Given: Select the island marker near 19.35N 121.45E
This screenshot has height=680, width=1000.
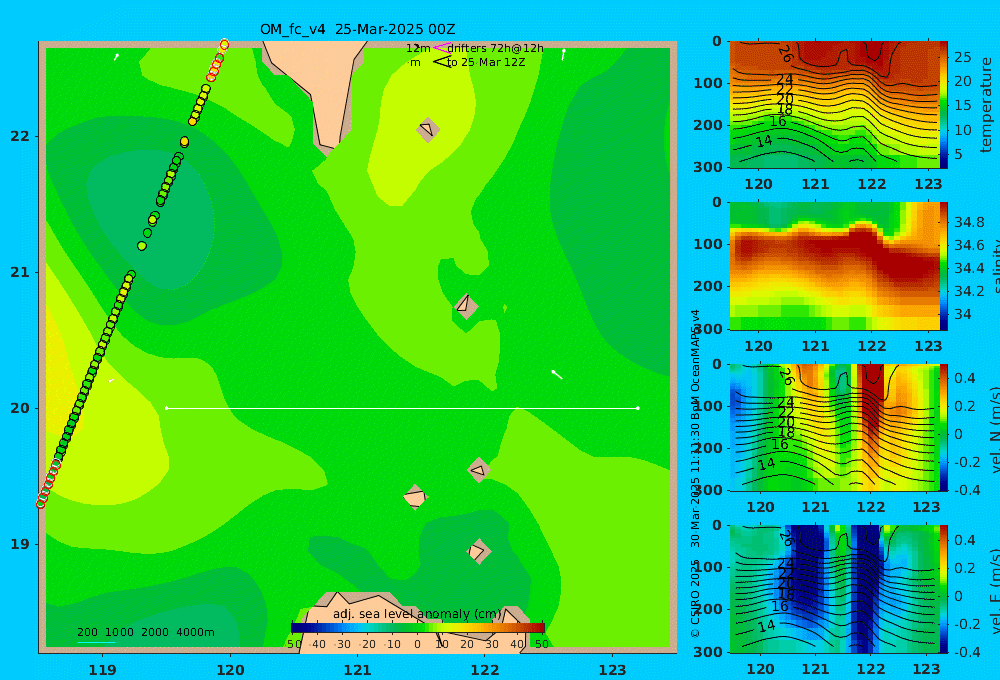Looking at the screenshot, I should [415, 497].
